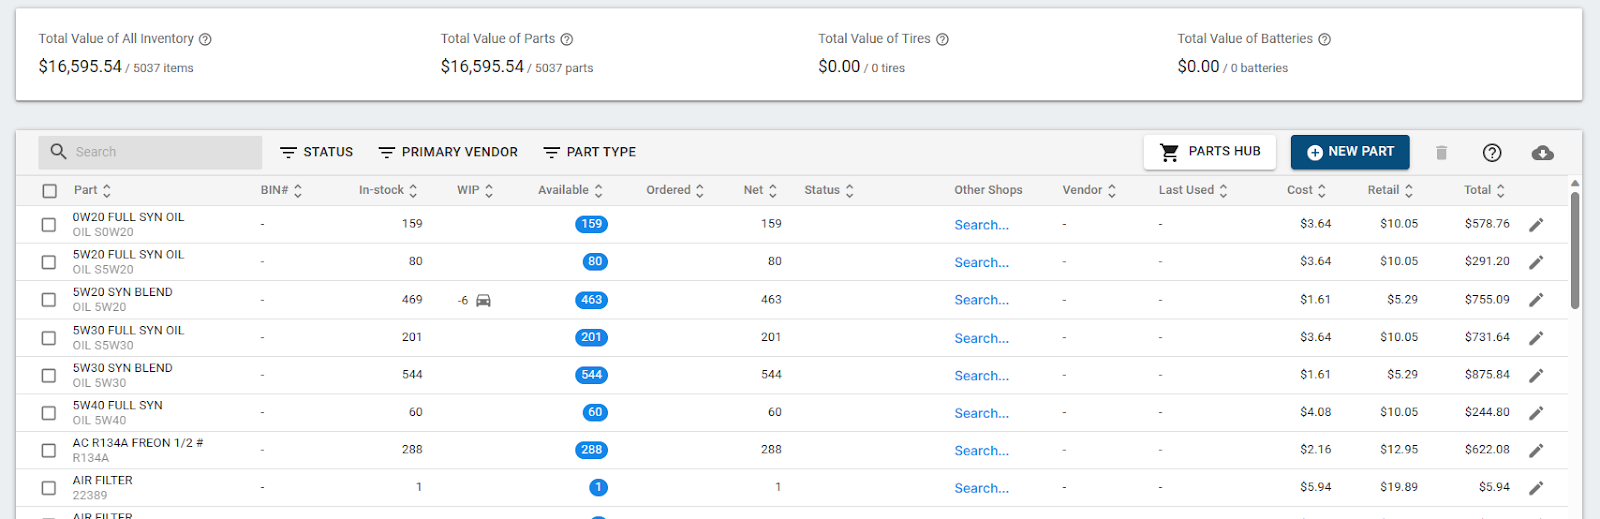
Task: Click the cloud download export icon
Action: 1543,153
